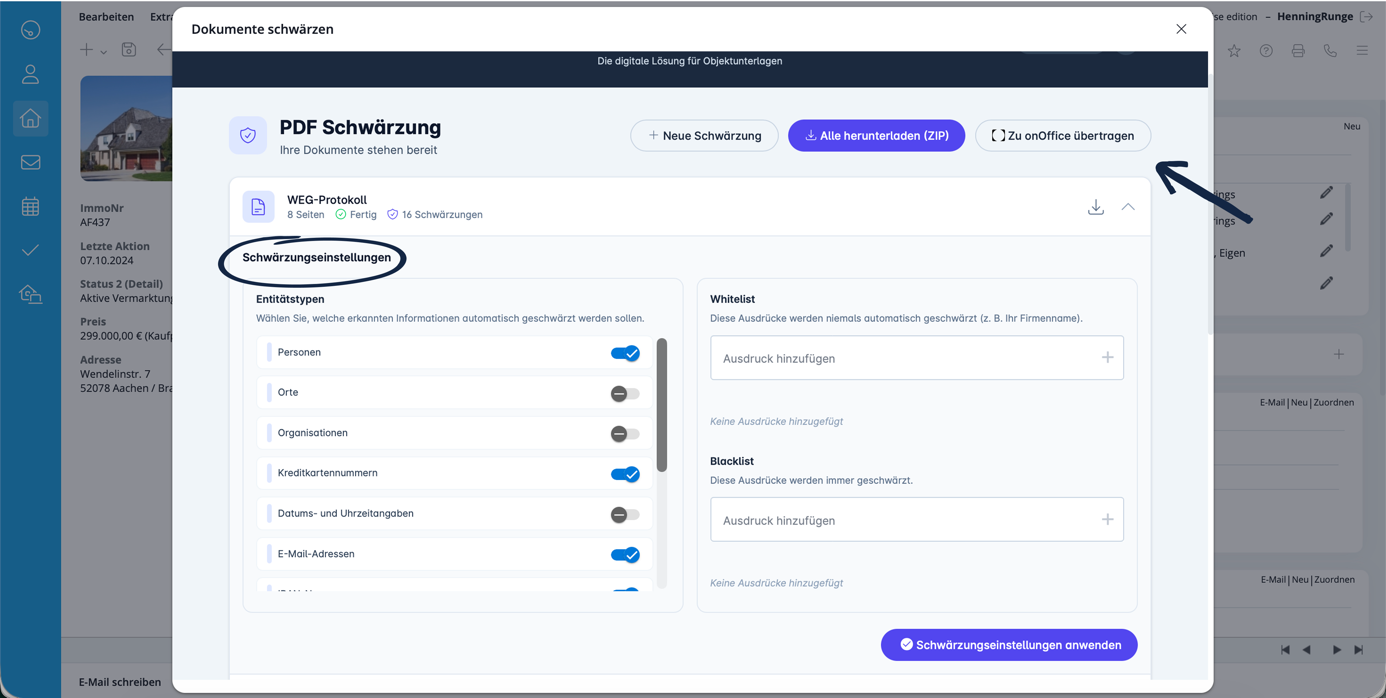Open the tasks checkmark sidebar icon
1386x698 pixels.
point(30,250)
